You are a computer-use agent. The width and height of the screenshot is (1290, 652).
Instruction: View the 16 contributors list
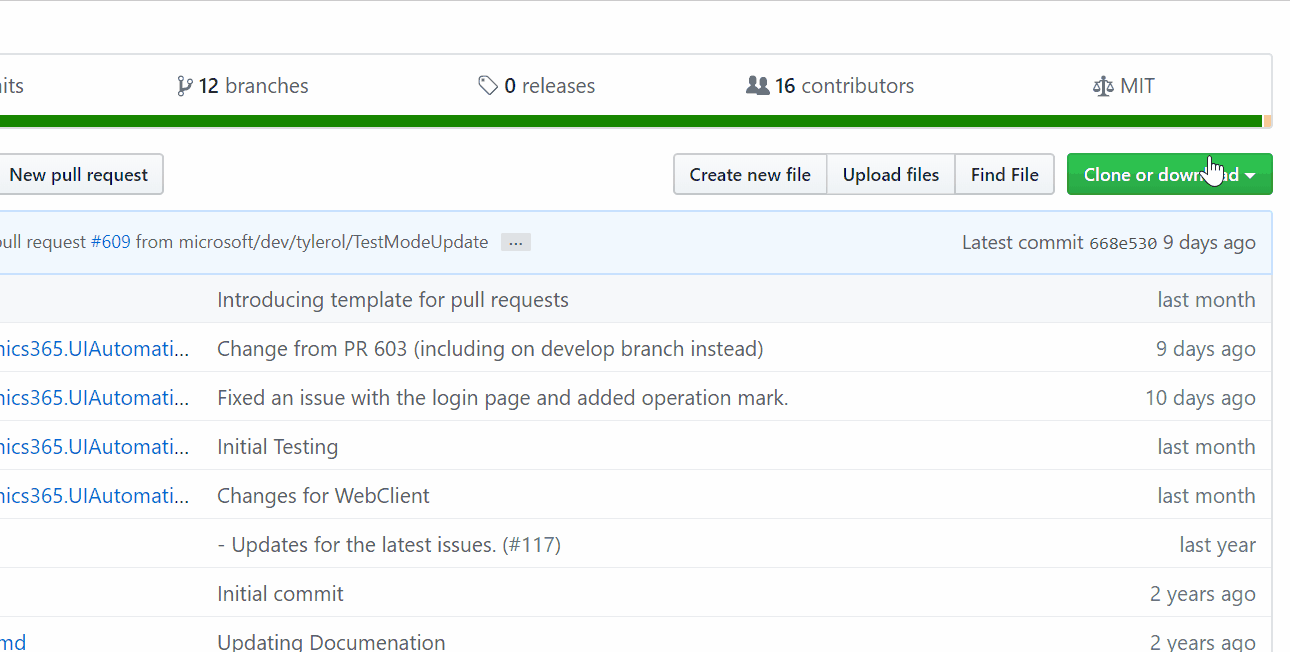coord(830,86)
